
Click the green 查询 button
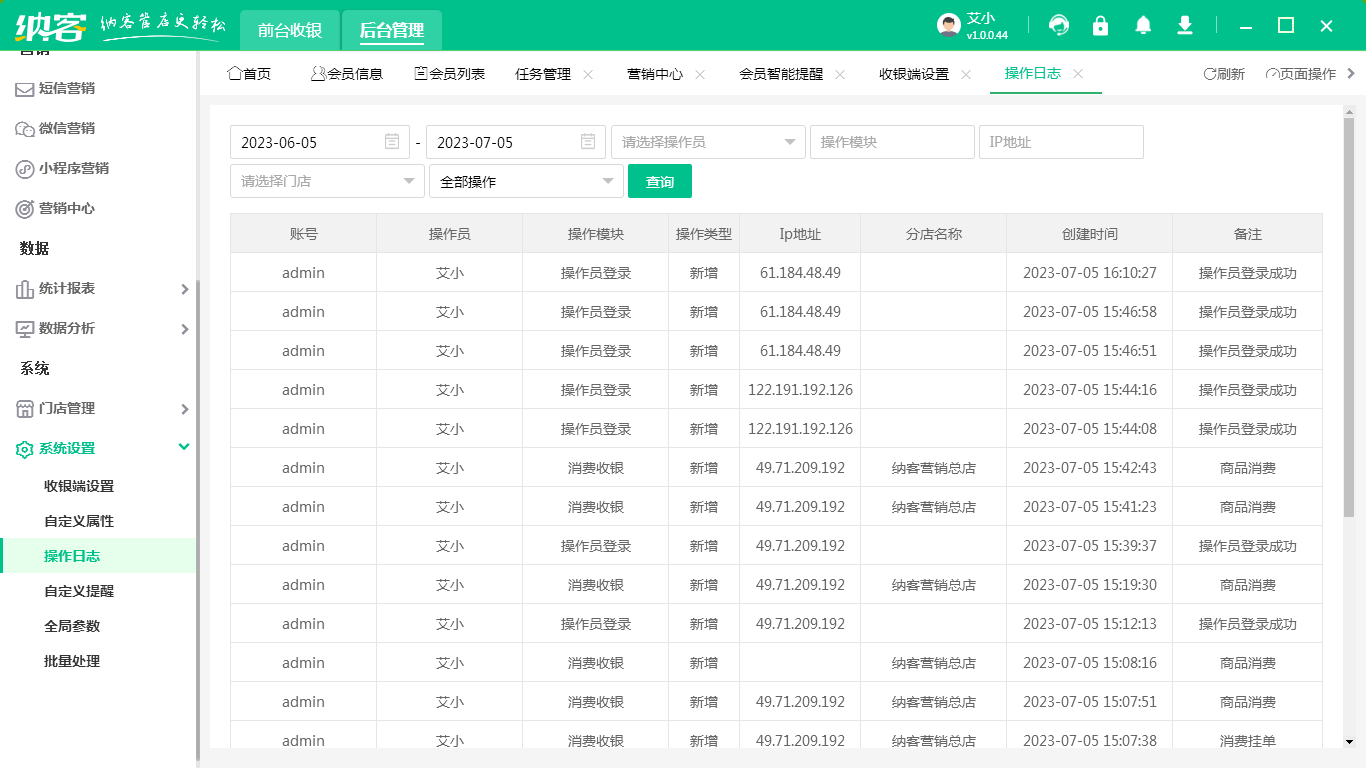coord(659,181)
